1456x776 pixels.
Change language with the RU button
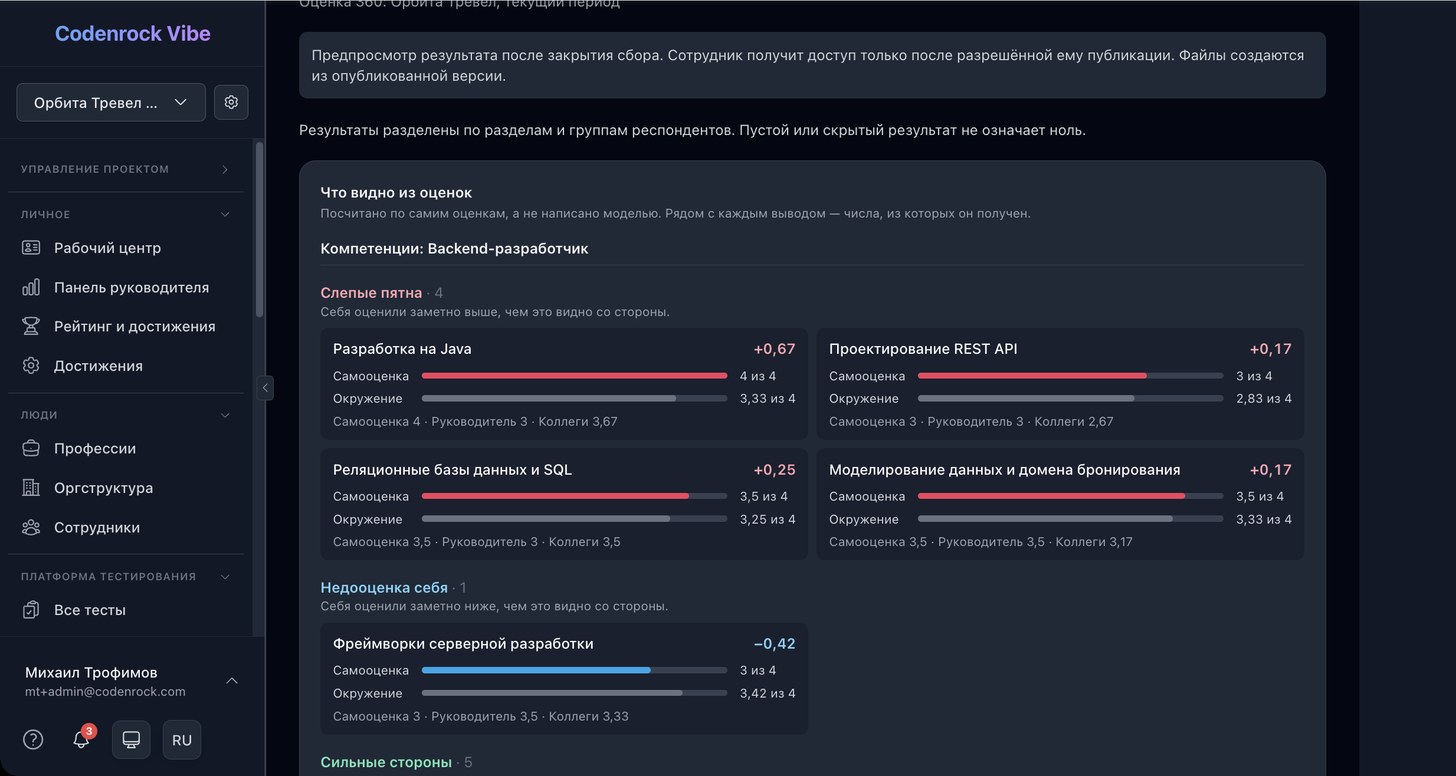(182, 740)
